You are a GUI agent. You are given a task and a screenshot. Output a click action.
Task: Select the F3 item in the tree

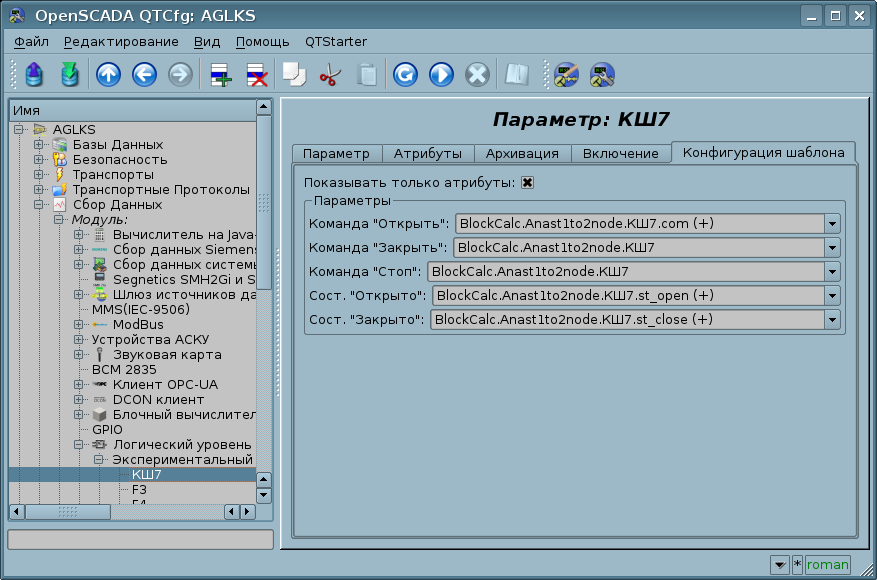[139, 489]
